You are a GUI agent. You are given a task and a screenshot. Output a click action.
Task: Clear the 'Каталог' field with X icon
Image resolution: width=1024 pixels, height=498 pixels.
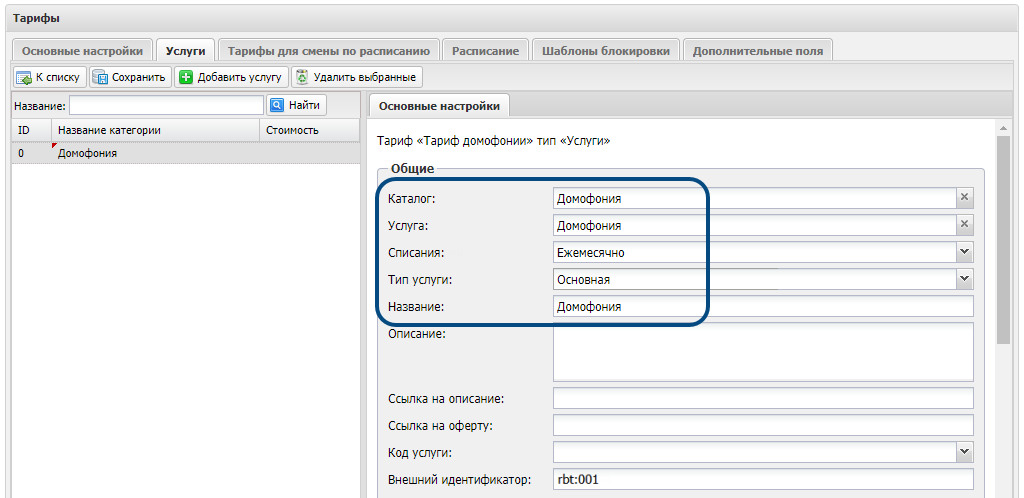(964, 198)
